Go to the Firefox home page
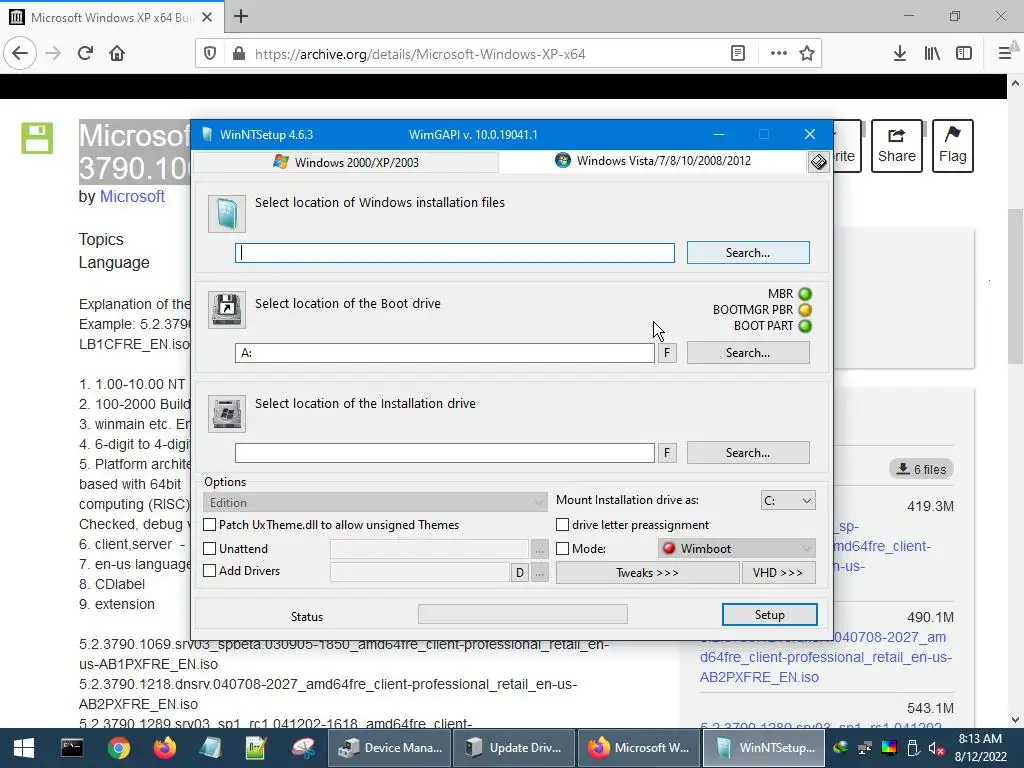The image size is (1024, 768). 117,53
